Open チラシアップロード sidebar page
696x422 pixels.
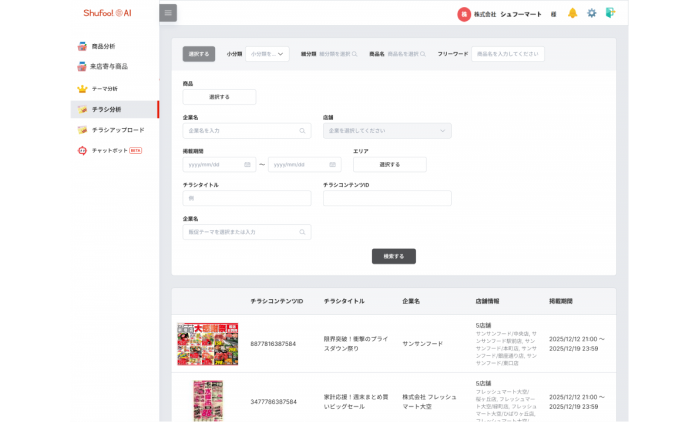(x=117, y=130)
